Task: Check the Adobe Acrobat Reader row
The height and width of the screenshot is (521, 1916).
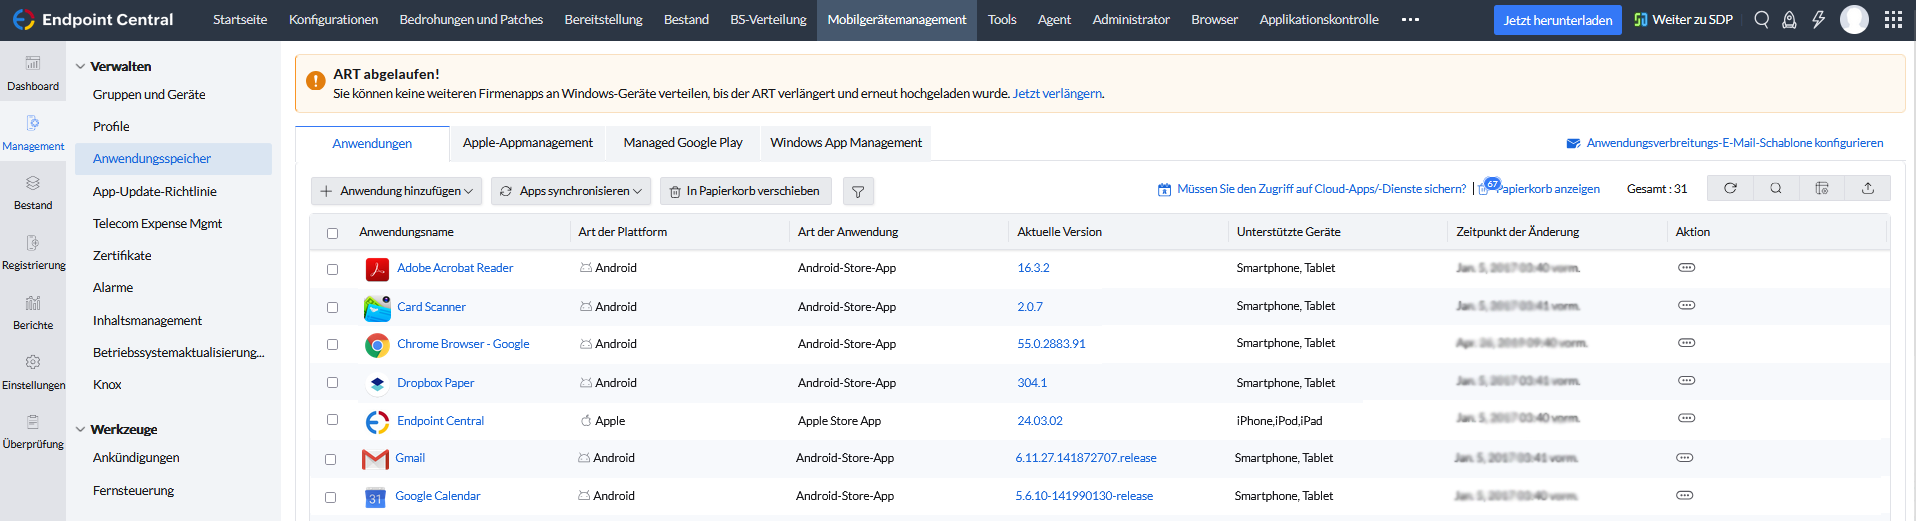Action: point(332,269)
